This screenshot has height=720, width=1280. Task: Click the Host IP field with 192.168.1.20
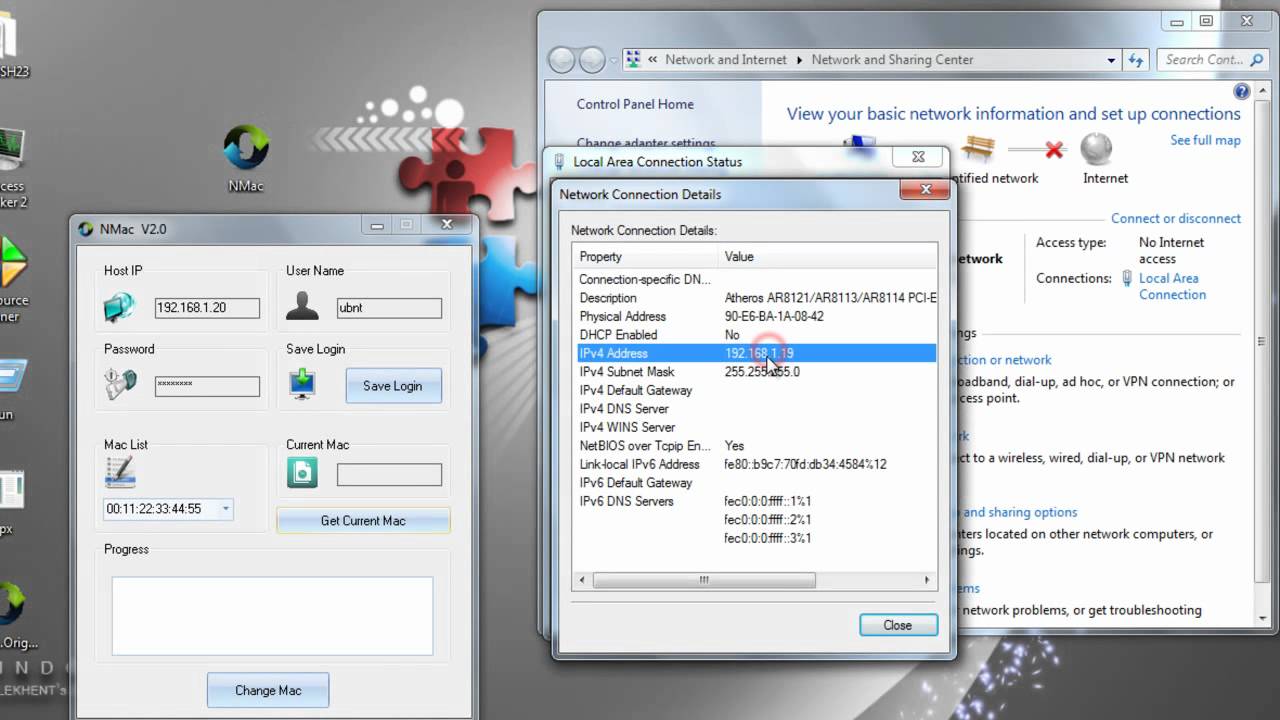207,308
